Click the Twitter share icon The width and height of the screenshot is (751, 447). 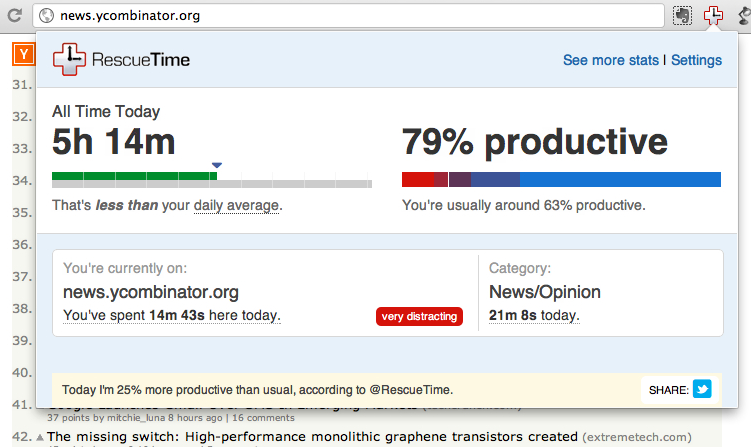pyautogui.click(x=702, y=389)
